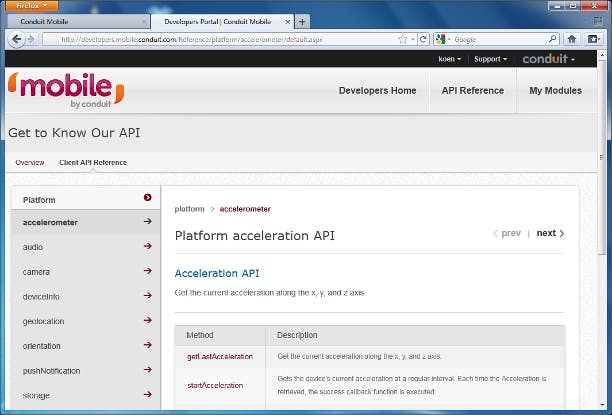Open the conduit dropdown menu

point(548,59)
